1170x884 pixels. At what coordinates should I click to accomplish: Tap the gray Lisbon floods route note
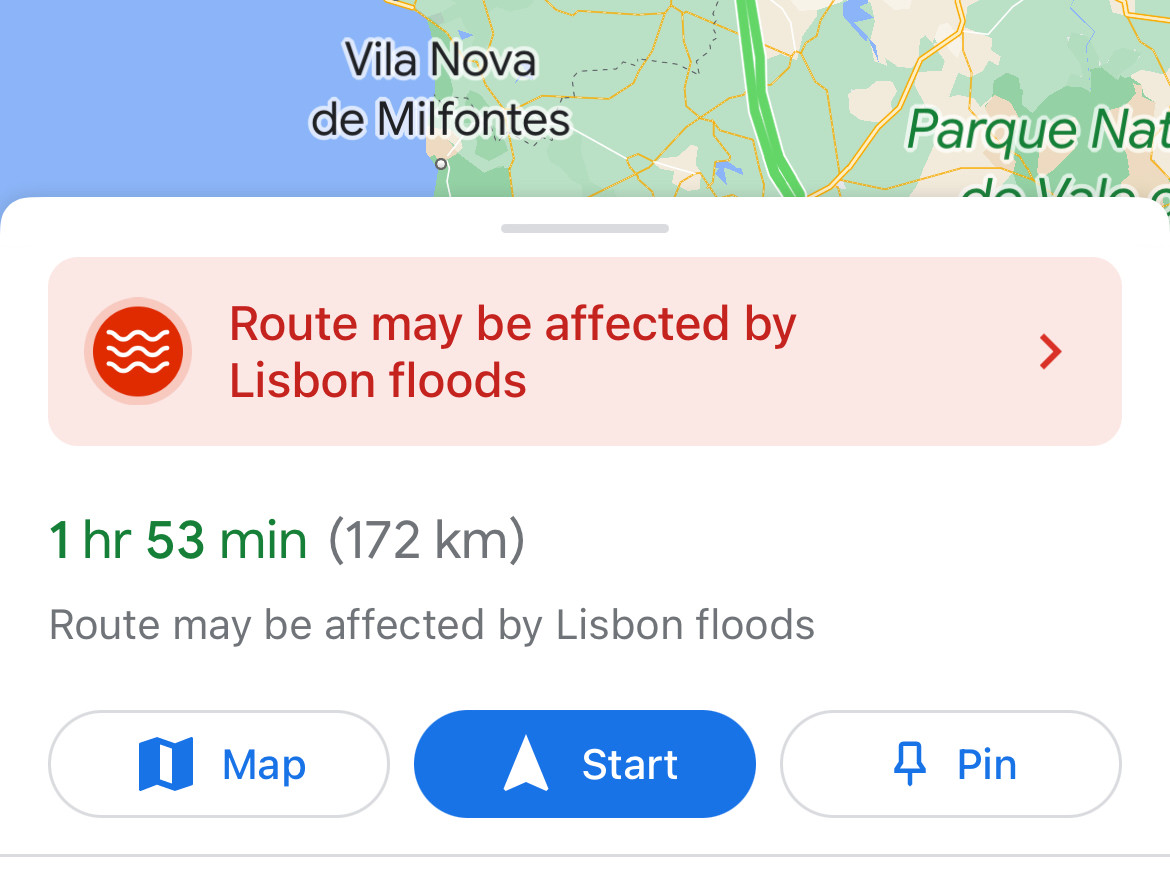pyautogui.click(x=432, y=626)
